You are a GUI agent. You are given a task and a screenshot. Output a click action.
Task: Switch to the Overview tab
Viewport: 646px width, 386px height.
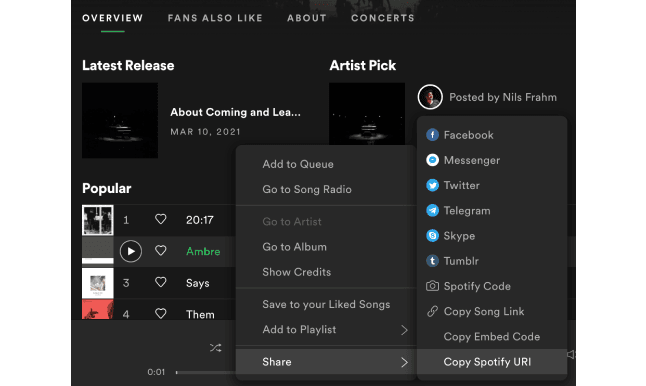pyautogui.click(x=112, y=18)
